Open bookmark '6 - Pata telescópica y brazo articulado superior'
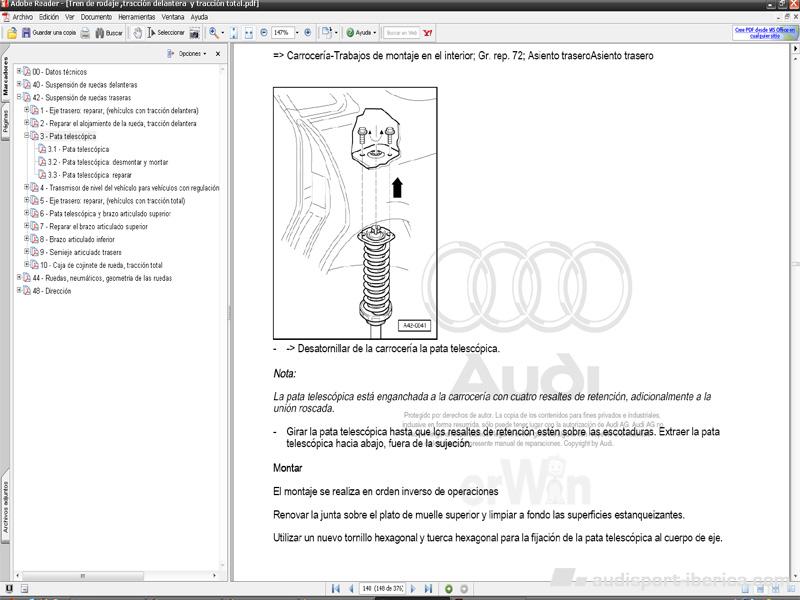The width and height of the screenshot is (800, 600). (106, 213)
